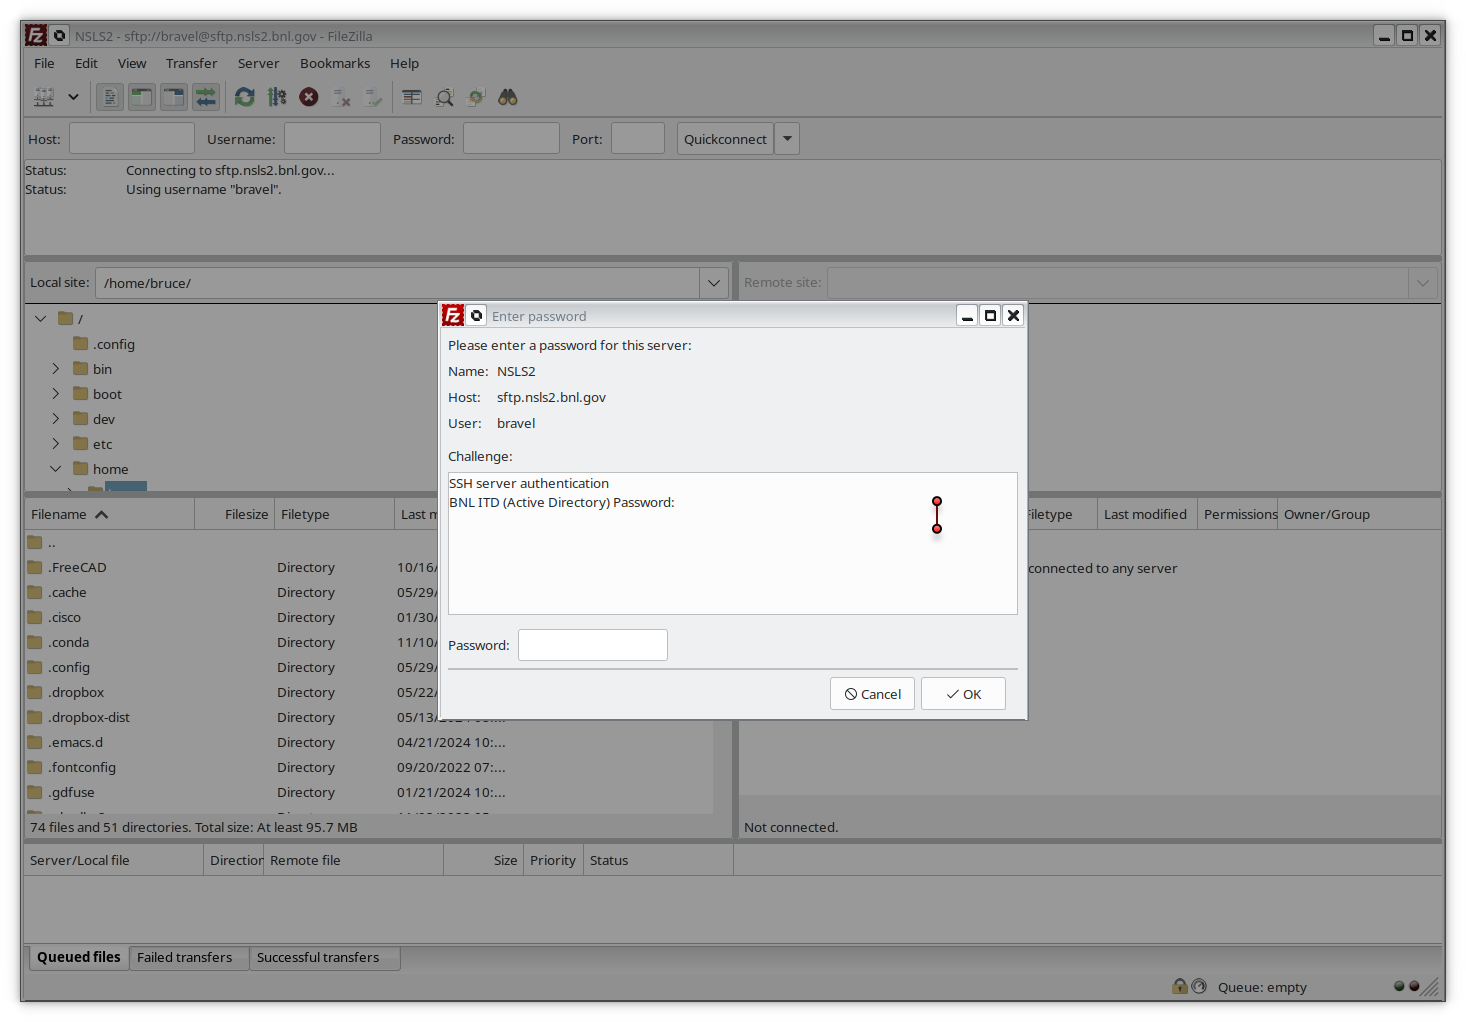Open the Edit menu
The width and height of the screenshot is (1466, 1022).
[x=86, y=63]
